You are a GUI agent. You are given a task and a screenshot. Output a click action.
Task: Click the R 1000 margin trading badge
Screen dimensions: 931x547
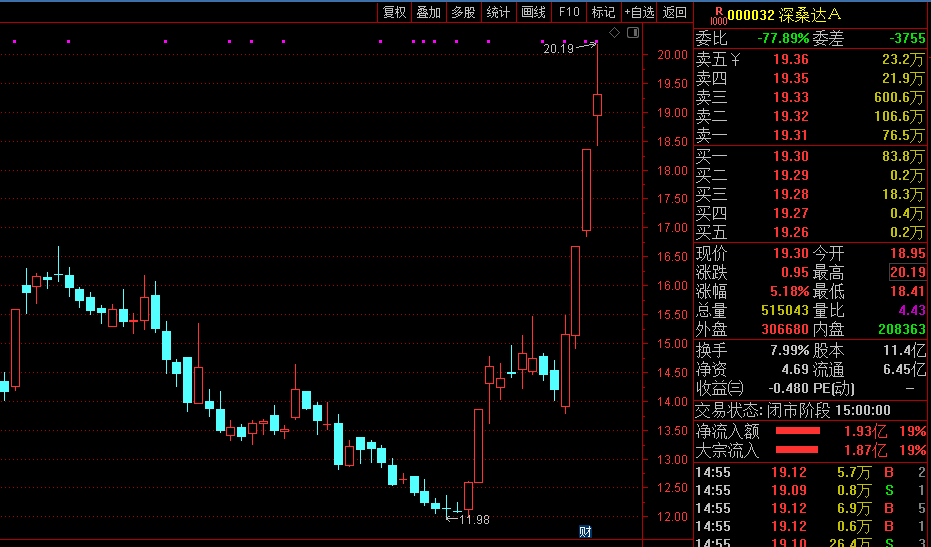[718, 15]
